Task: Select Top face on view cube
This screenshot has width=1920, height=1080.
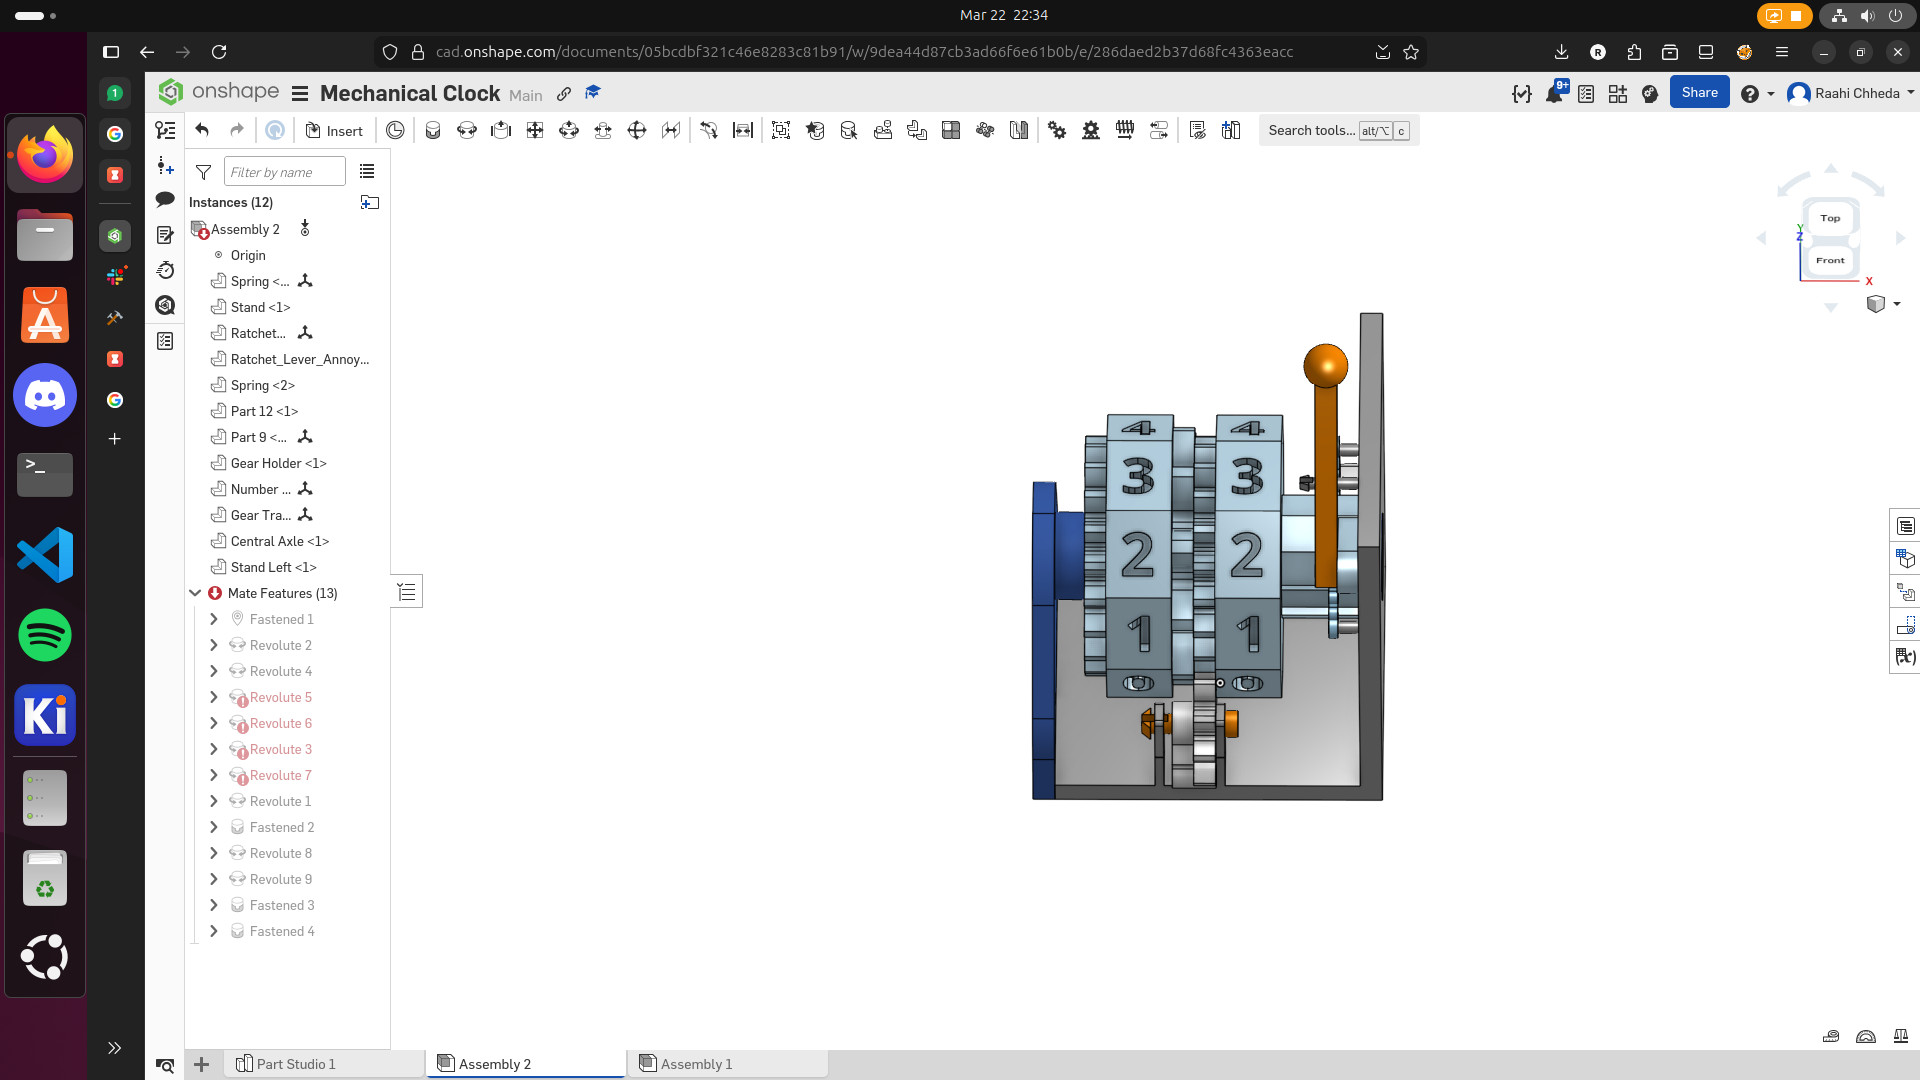Action: (1830, 218)
